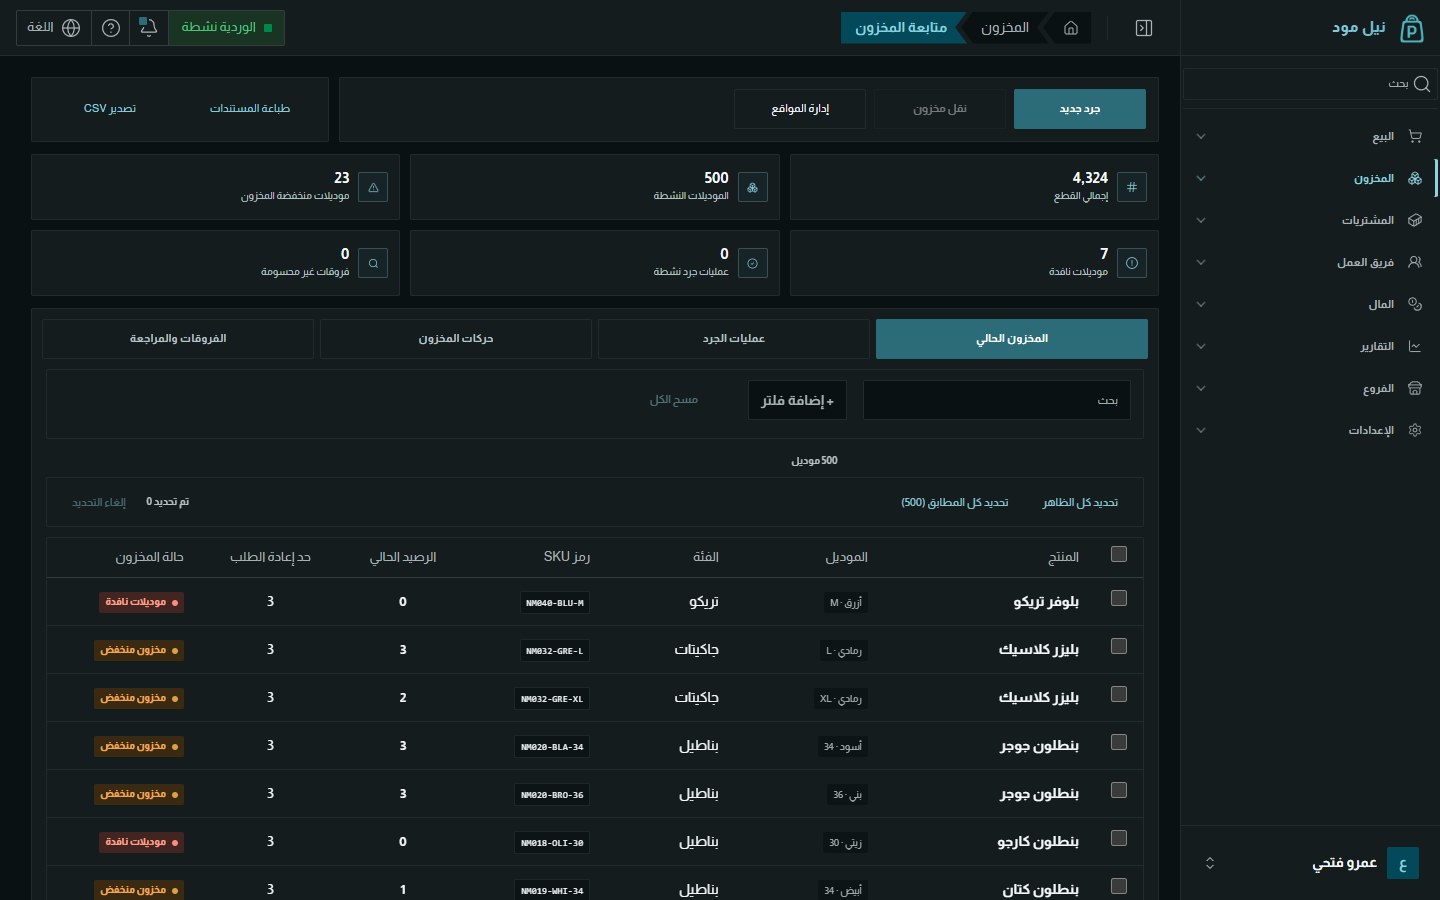Click the فريق العمل people icon
This screenshot has width=1440, height=900.
pyautogui.click(x=1415, y=262)
